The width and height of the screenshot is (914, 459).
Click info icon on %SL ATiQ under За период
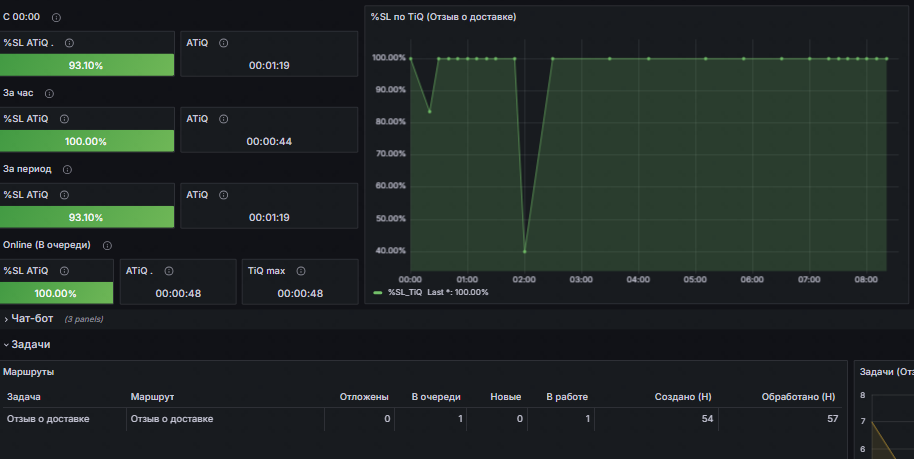click(x=64, y=195)
